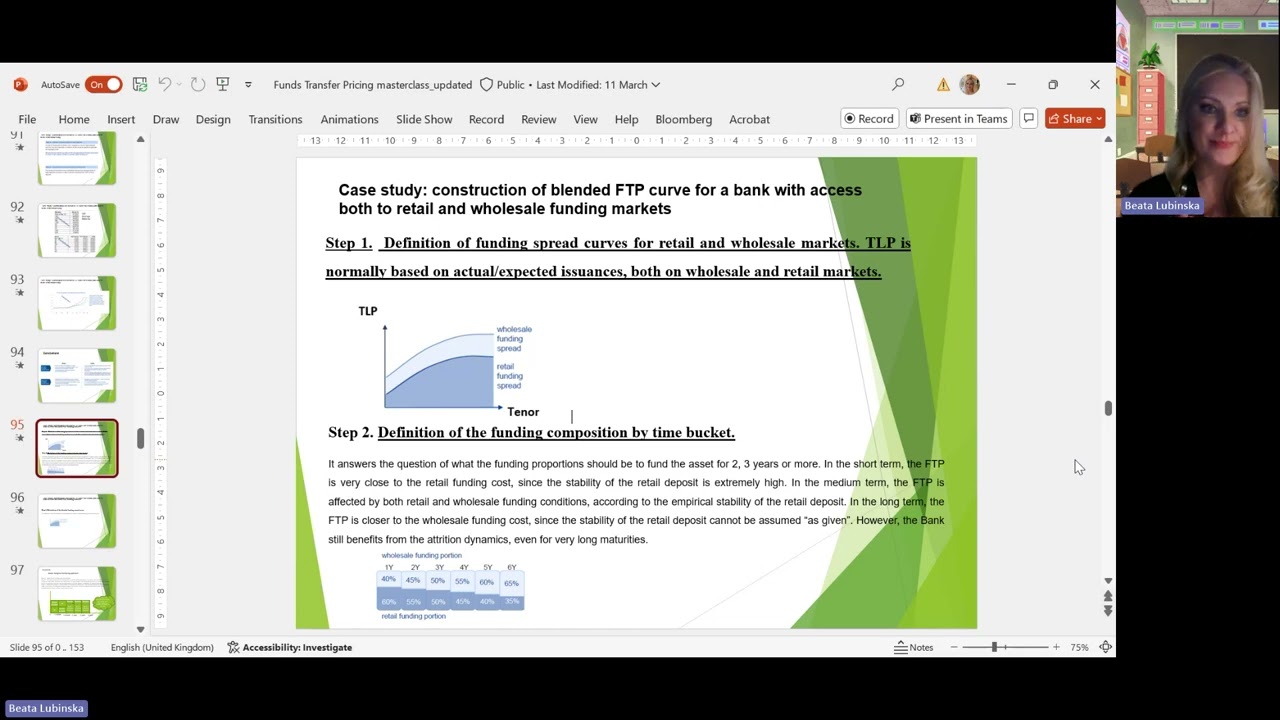Click the Public sensitivity shield icon
Image resolution: width=1280 pixels, height=720 pixels.
point(487,85)
